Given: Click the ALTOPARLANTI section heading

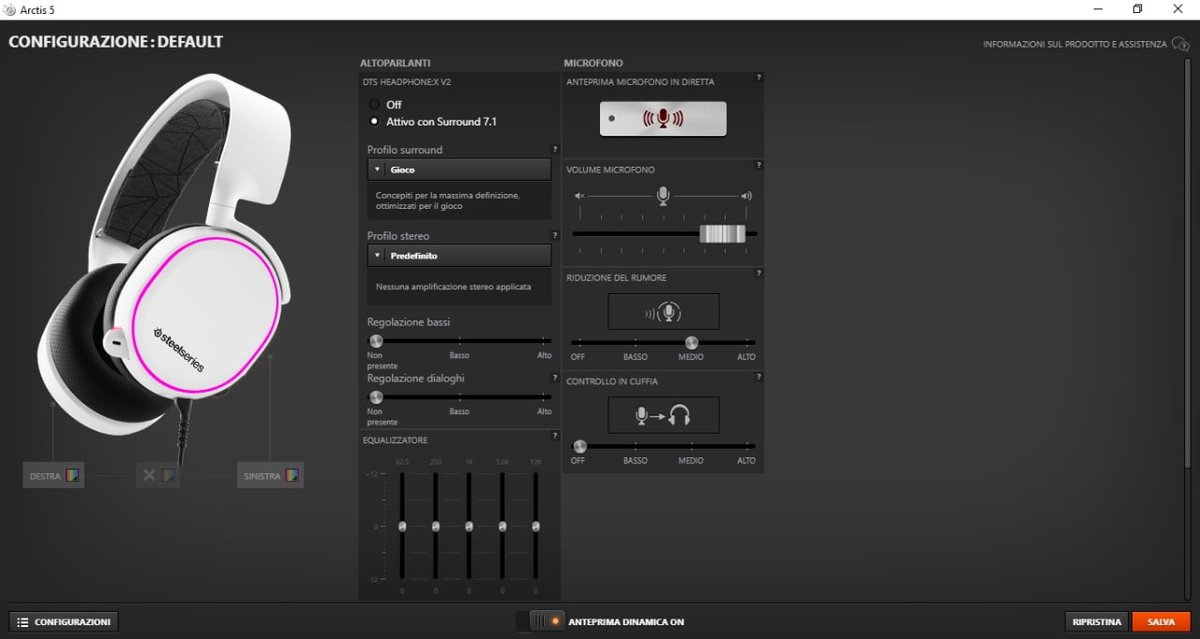Looking at the screenshot, I should coord(396,63).
